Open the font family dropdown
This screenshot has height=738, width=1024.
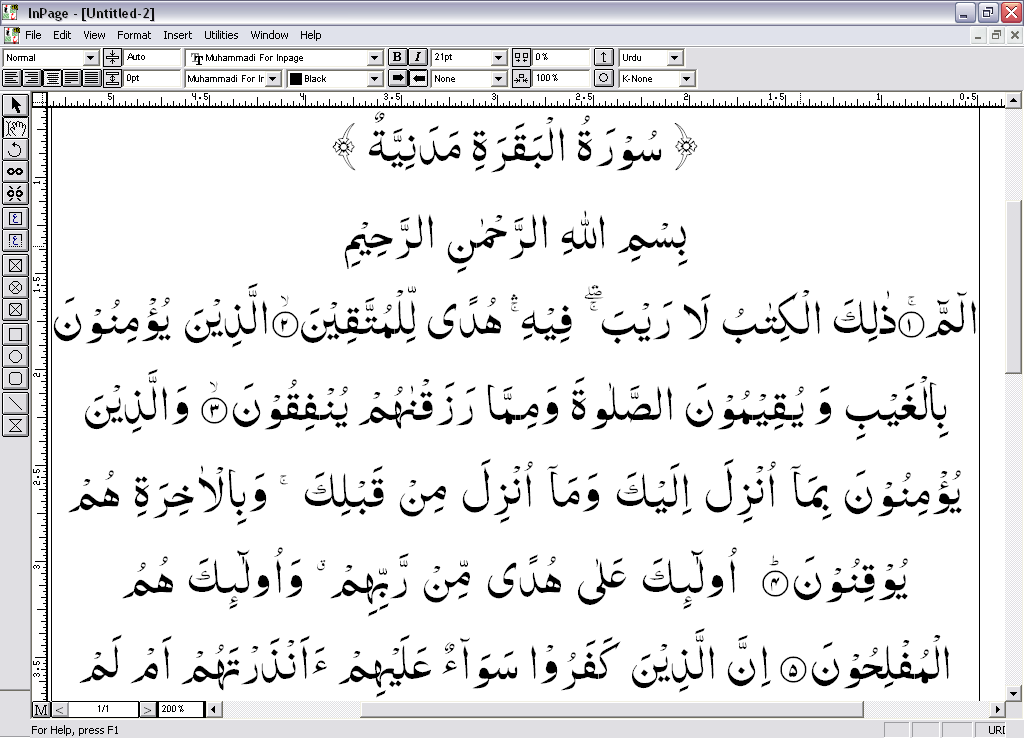pyautogui.click(x=373, y=57)
